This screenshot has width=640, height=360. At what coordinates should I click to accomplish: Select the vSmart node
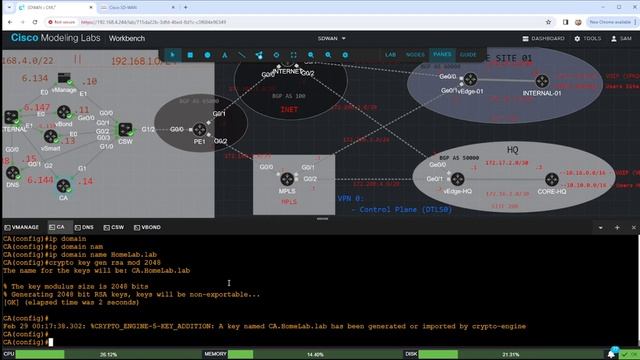[51, 136]
